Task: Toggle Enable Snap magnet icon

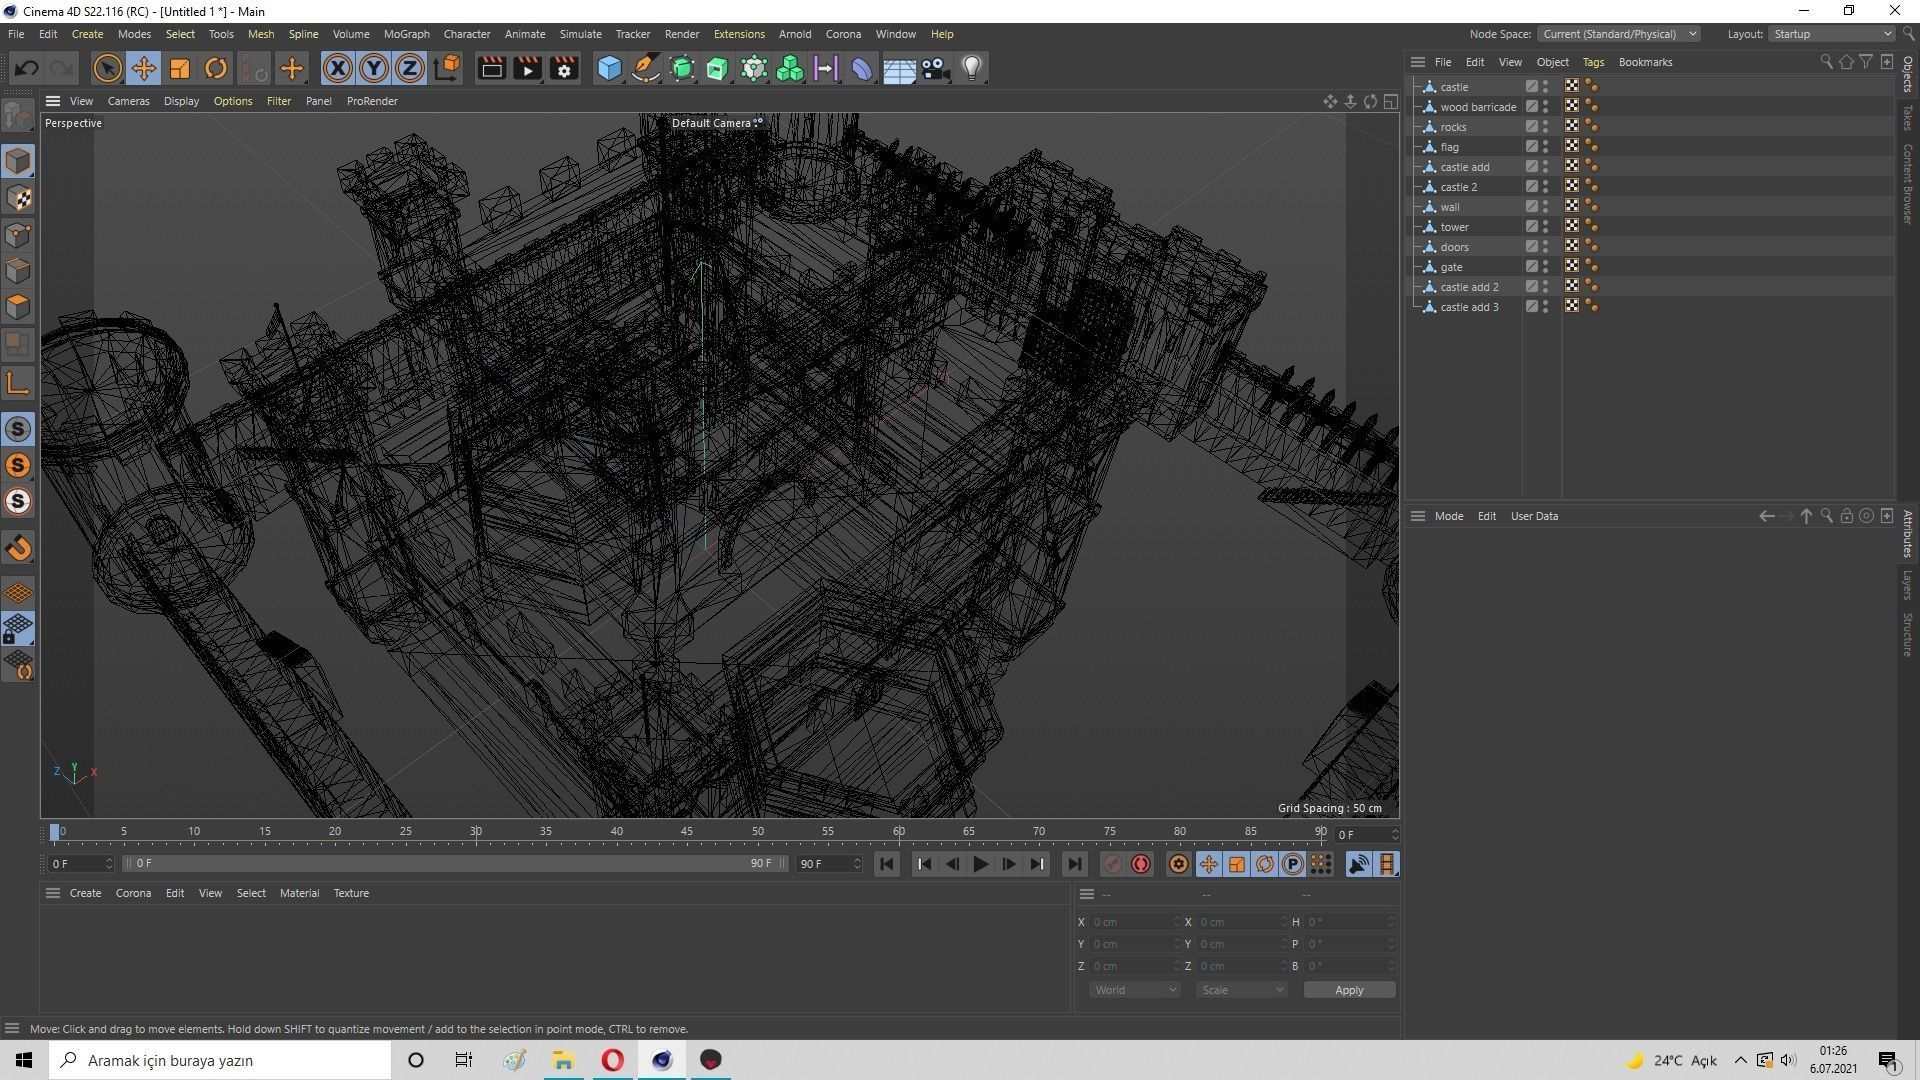Action: coord(18,548)
